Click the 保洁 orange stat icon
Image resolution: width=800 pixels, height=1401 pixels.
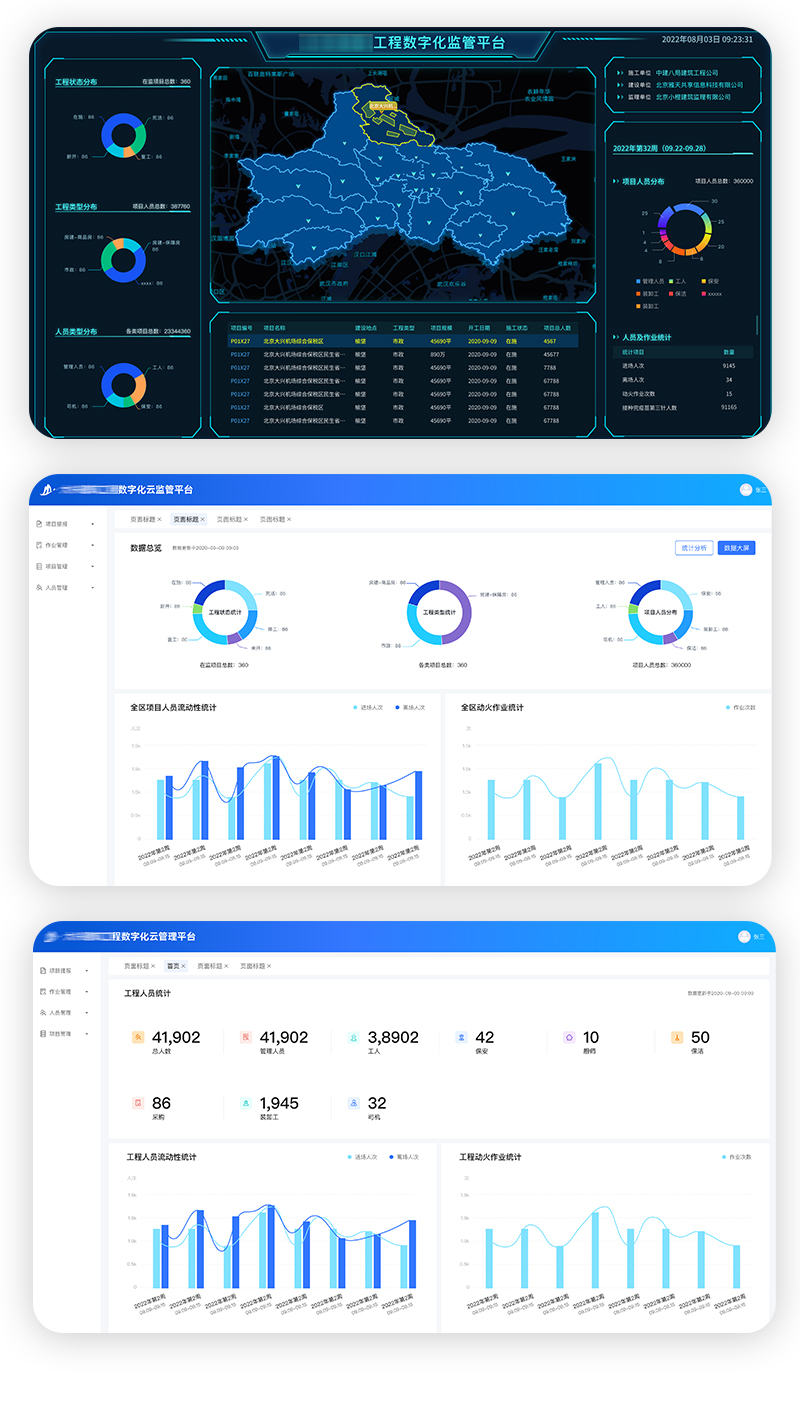click(x=677, y=1038)
